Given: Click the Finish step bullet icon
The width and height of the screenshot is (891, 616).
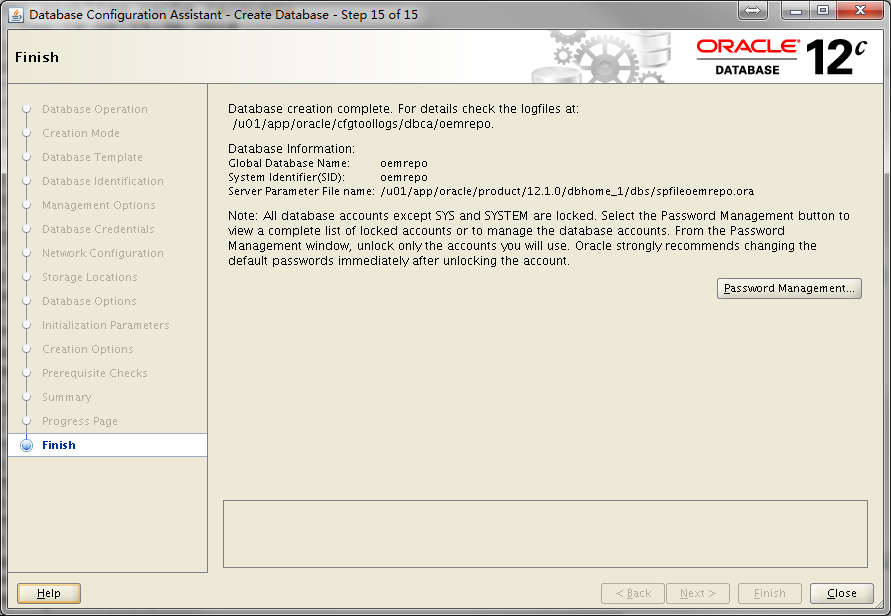Looking at the screenshot, I should tap(27, 446).
